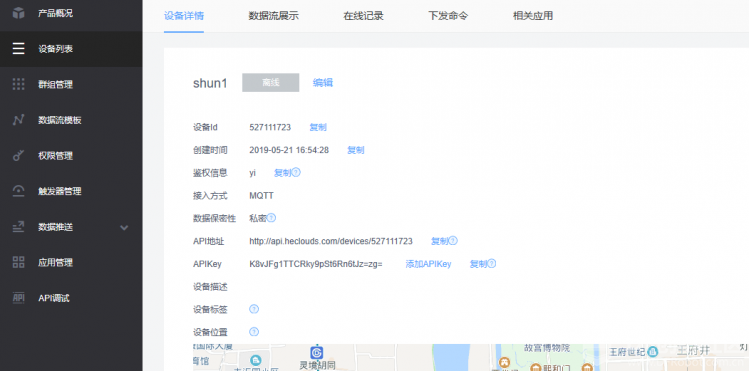Expand the 数据推送 submenu chevron
This screenshot has height=371, width=749.
pyautogui.click(x=124, y=227)
